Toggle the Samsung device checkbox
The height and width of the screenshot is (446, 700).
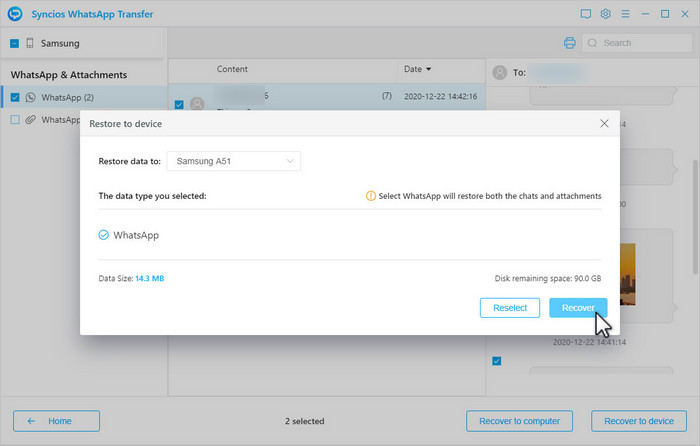point(15,43)
